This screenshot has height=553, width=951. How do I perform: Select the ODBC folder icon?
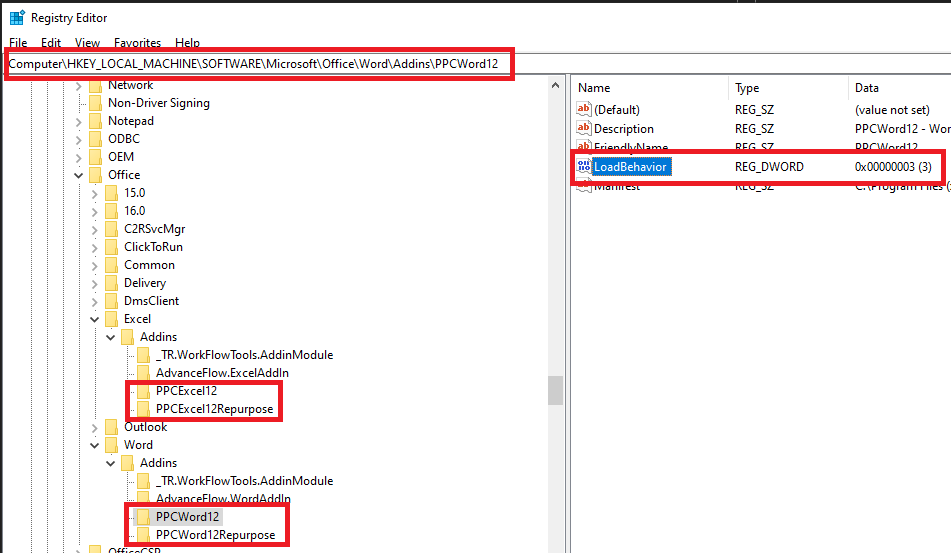point(96,139)
